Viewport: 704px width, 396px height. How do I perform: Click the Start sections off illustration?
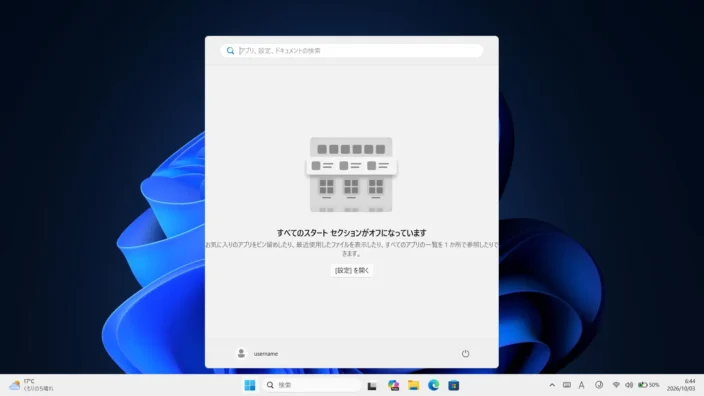tap(351, 175)
